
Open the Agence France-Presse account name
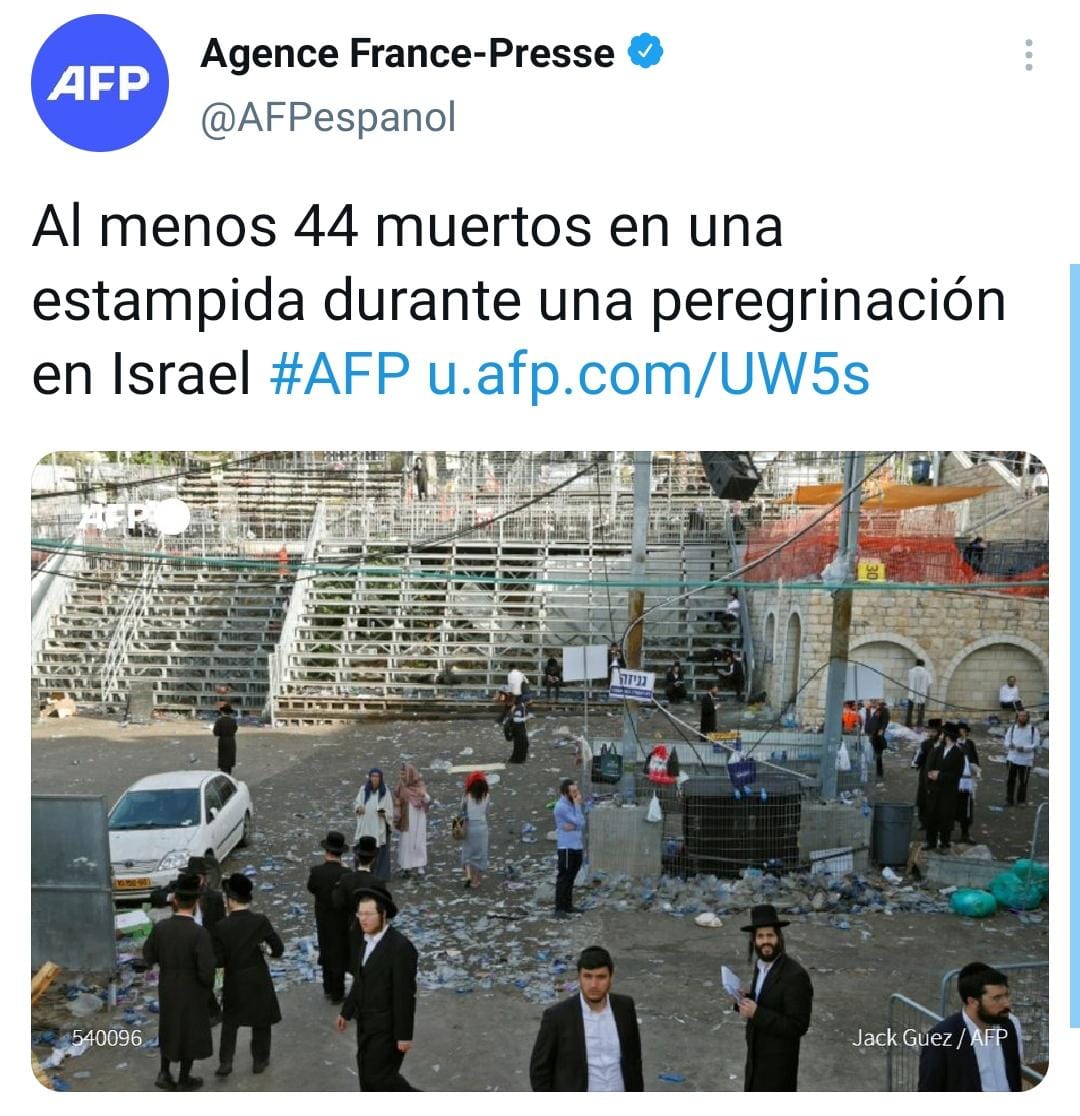(x=407, y=53)
